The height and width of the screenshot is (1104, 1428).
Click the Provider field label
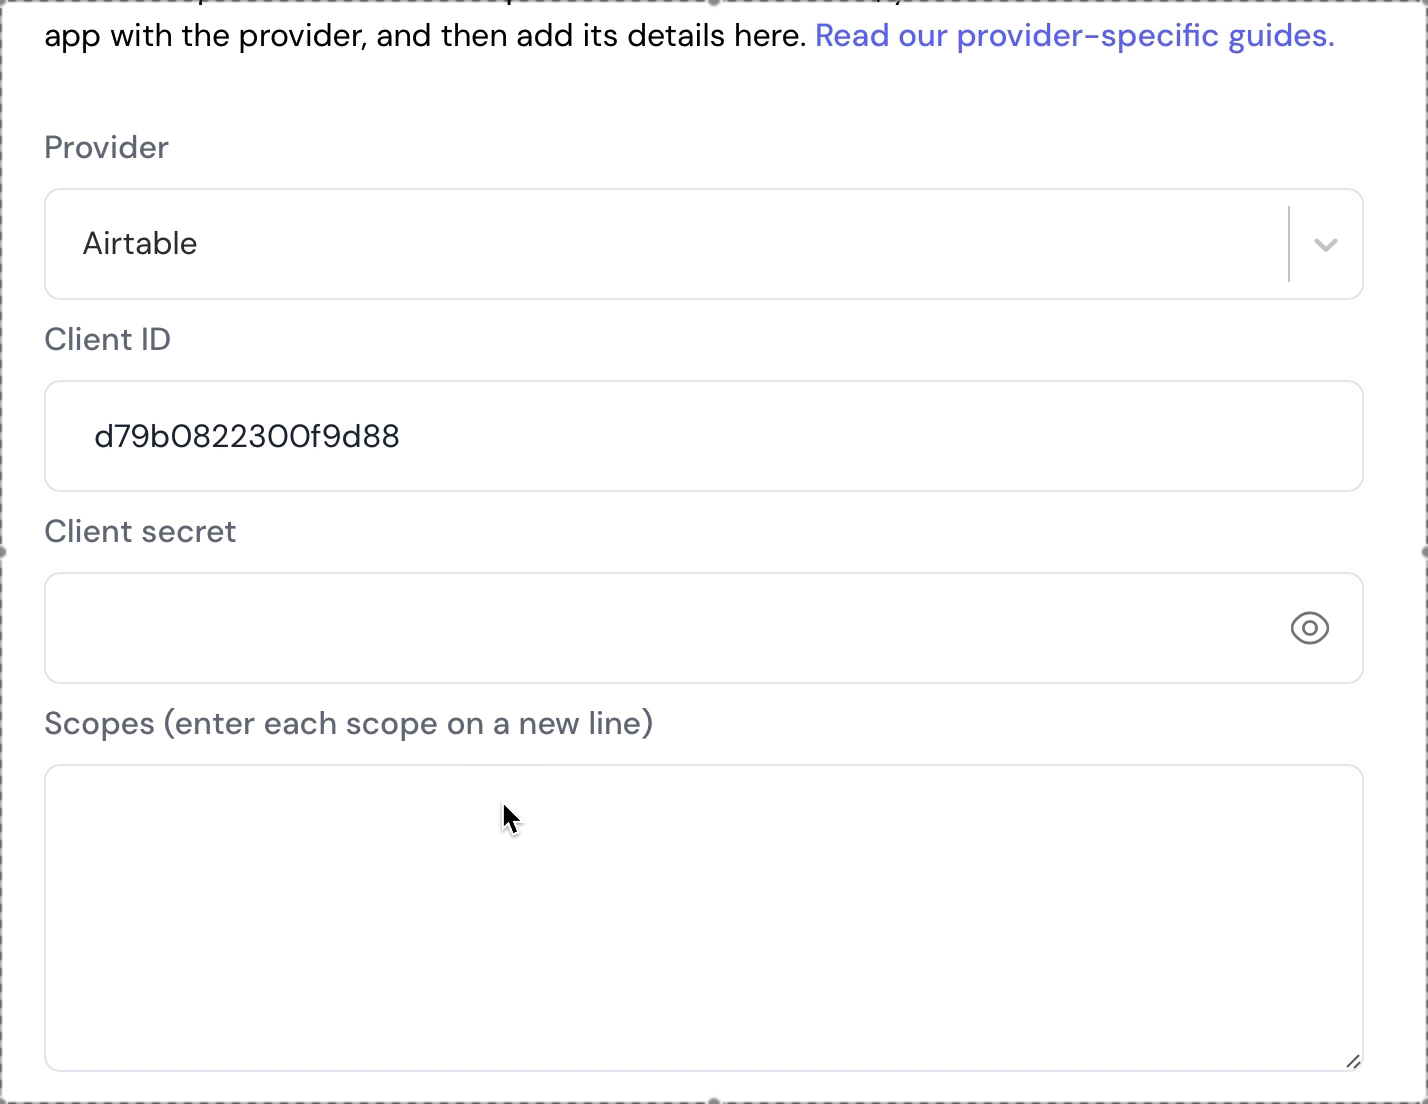[x=107, y=148]
